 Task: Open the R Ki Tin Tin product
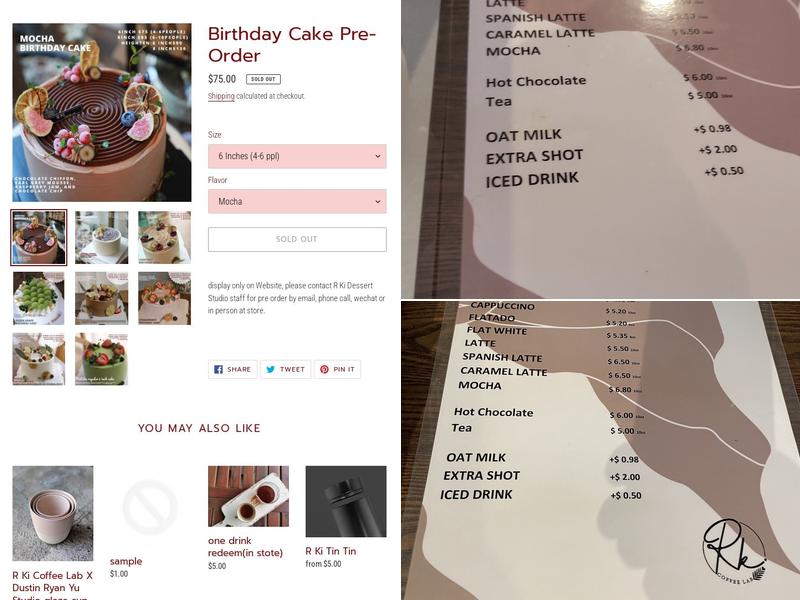pos(331,551)
